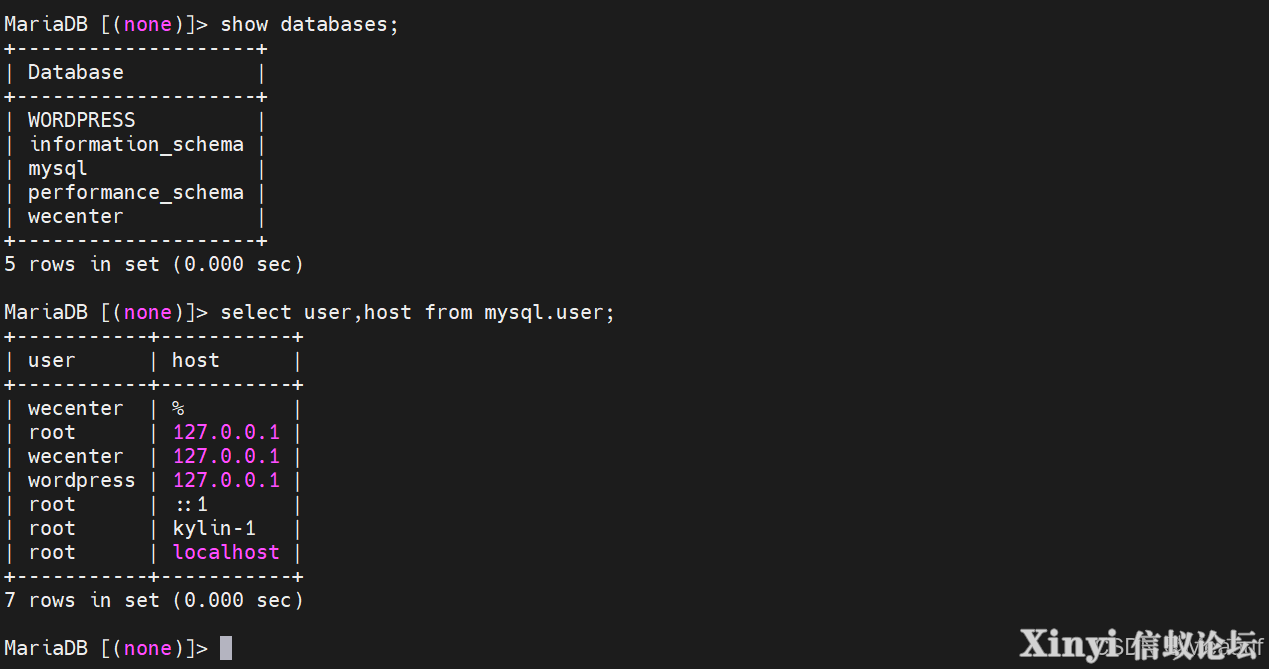The image size is (1269, 669).
Task: Click the 'show databases;' command text
Action: coord(309,25)
